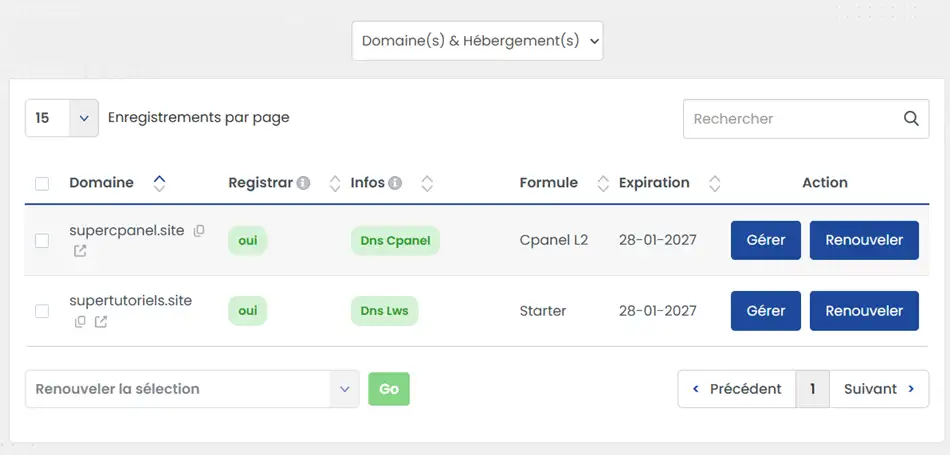Focus the Rechercher search field
Viewport: 950px width, 455px height.
click(x=806, y=119)
